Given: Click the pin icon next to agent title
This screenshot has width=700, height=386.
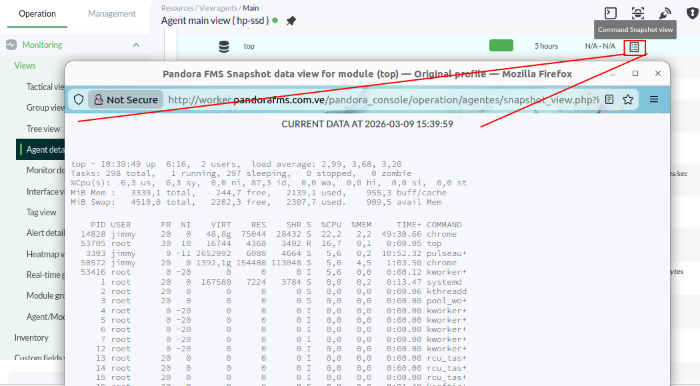Looking at the screenshot, I should [x=291, y=21].
